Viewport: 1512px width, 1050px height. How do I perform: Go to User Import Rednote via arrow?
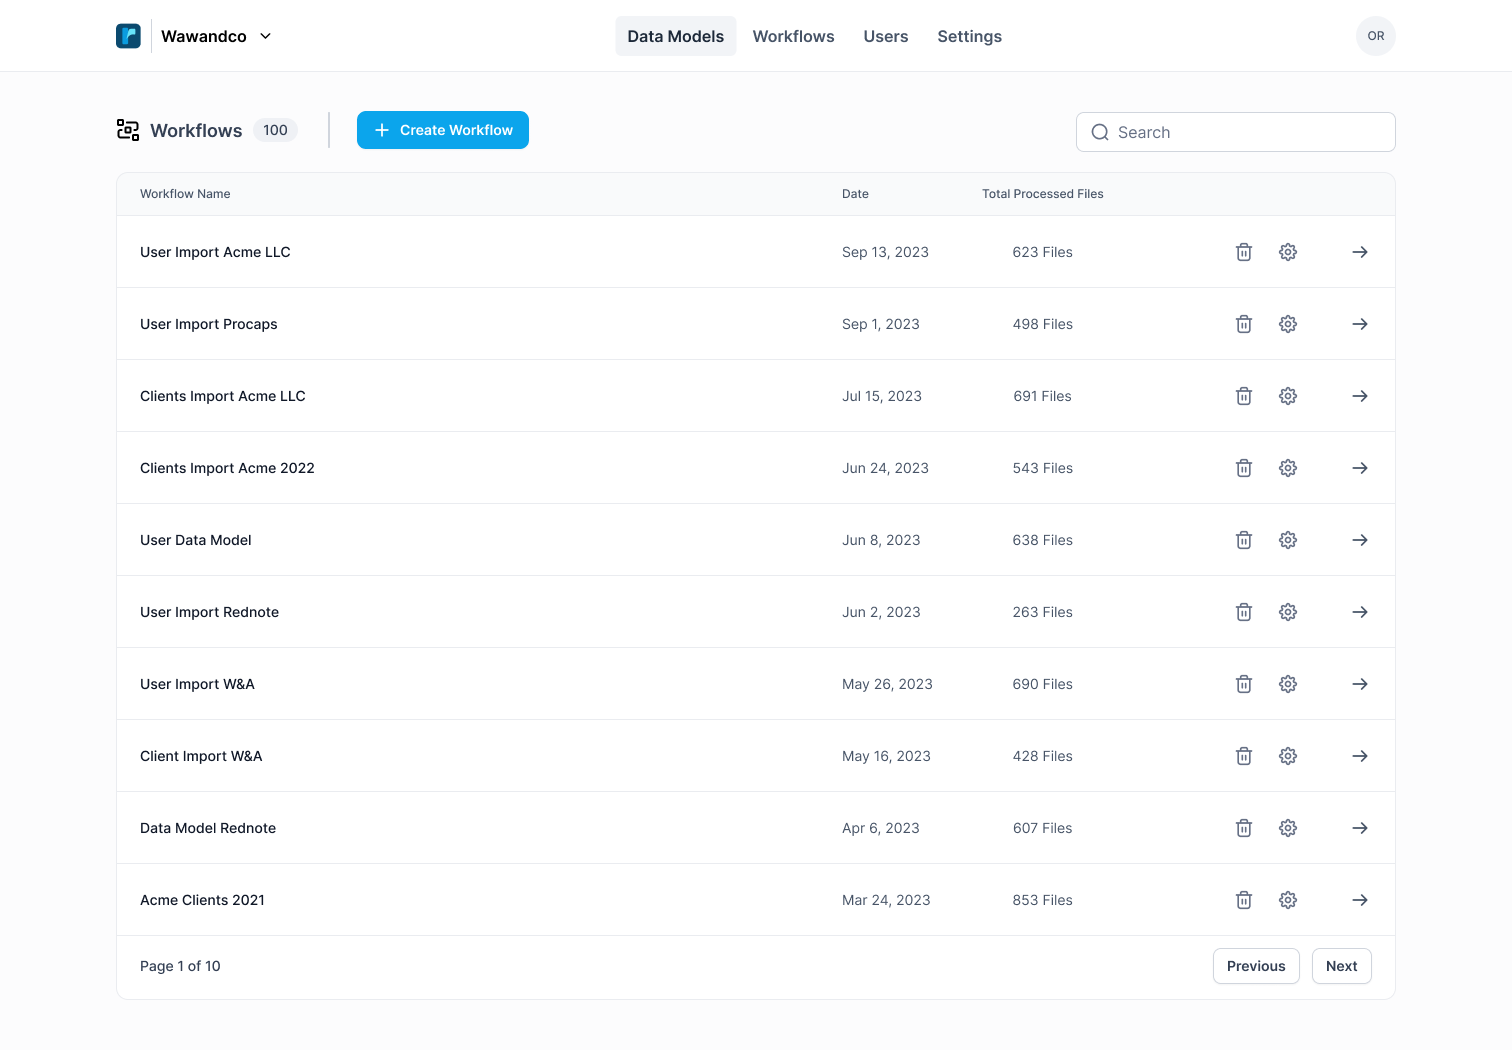coord(1360,612)
